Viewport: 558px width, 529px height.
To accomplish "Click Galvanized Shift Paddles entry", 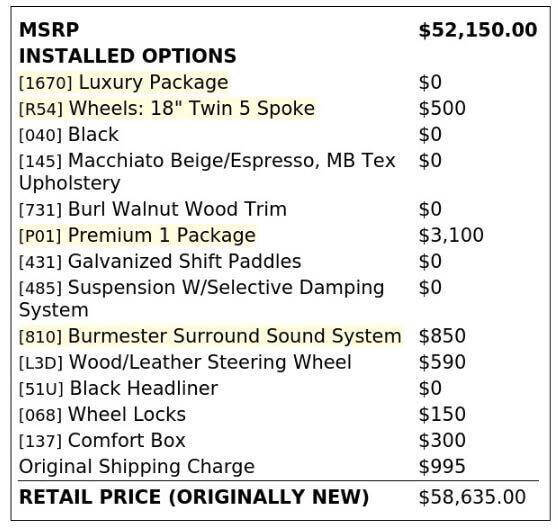I will [x=160, y=261].
